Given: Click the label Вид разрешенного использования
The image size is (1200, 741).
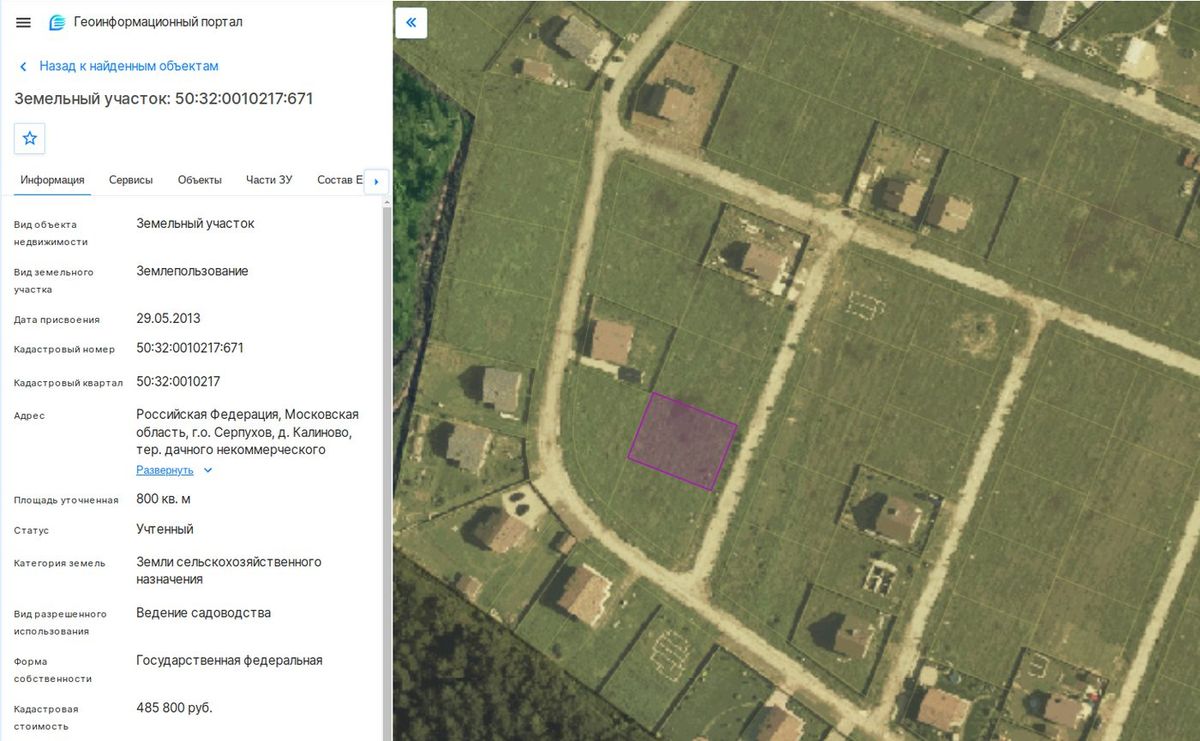Looking at the screenshot, I should pyautogui.click(x=60, y=622).
